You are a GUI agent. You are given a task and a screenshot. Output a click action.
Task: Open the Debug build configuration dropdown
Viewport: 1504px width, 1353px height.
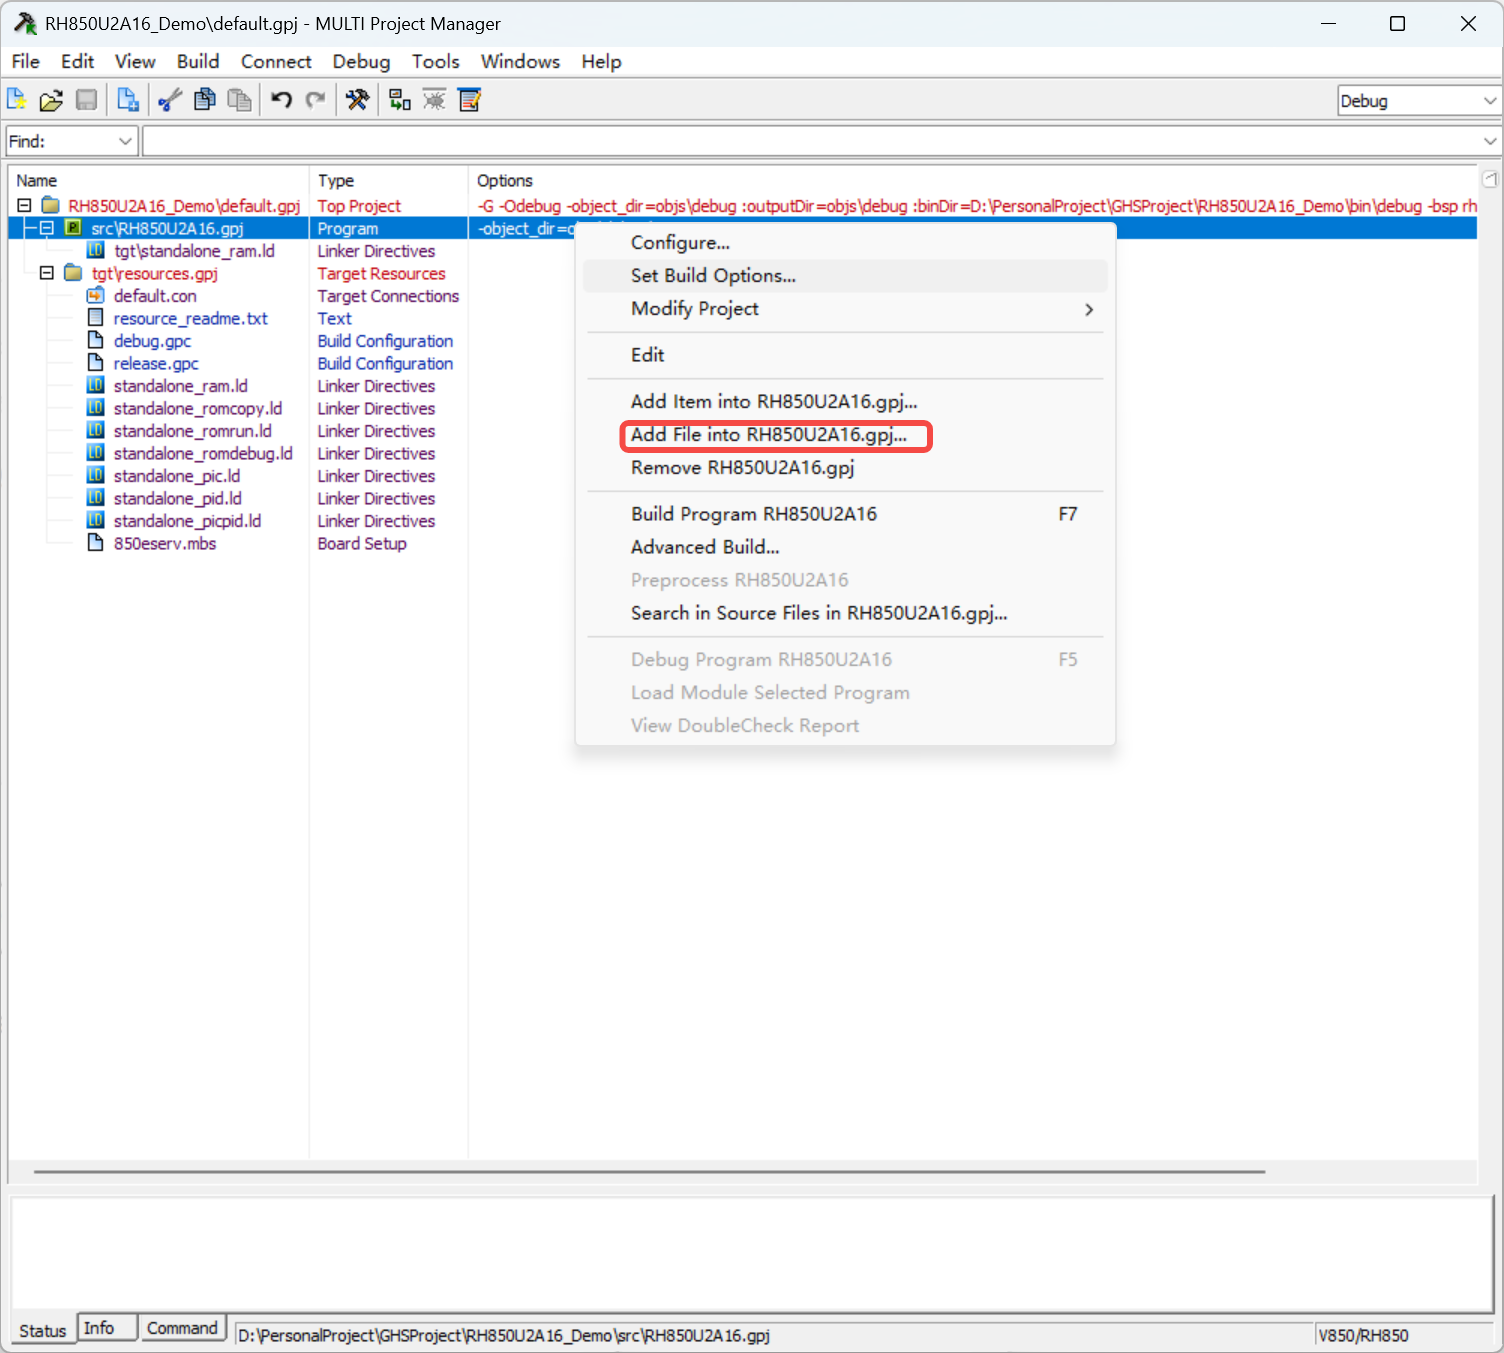click(x=1489, y=101)
